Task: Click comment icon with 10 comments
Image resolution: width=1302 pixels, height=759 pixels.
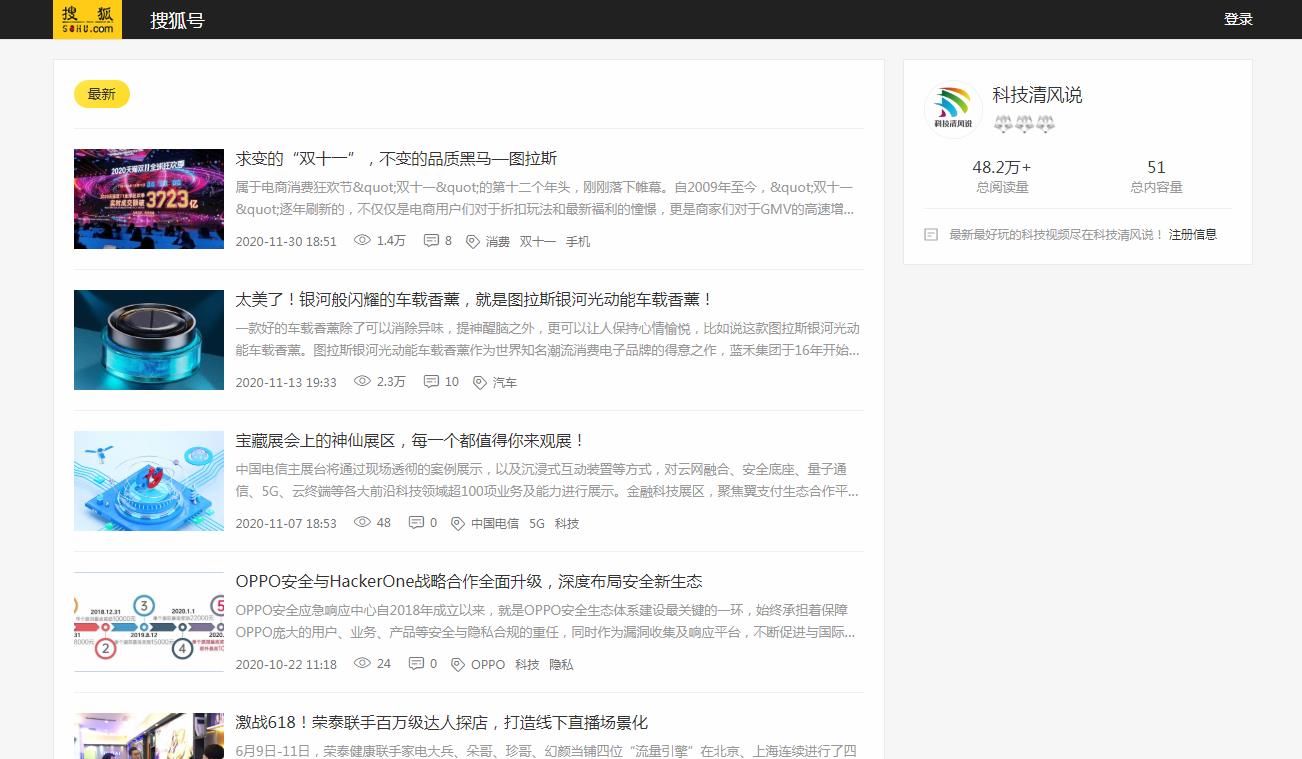Action: coord(431,381)
